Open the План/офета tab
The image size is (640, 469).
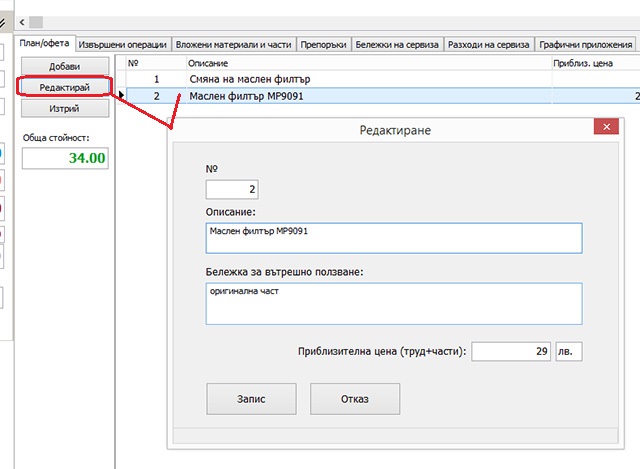coord(41,44)
